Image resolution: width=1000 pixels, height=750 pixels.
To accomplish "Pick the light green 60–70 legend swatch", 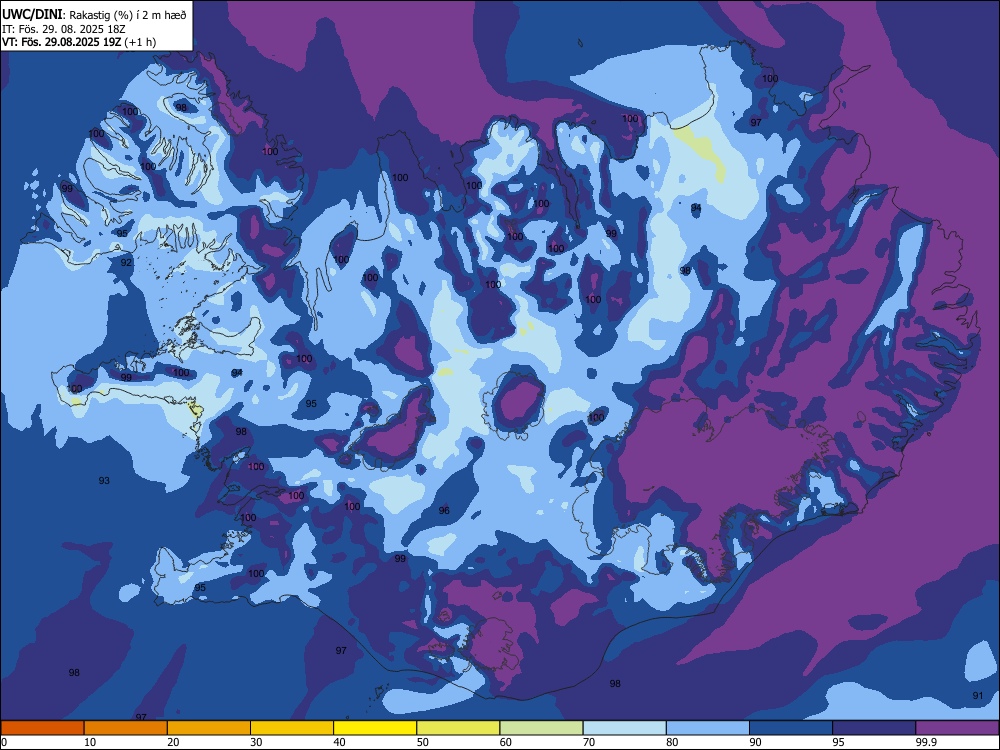I will (541, 728).
